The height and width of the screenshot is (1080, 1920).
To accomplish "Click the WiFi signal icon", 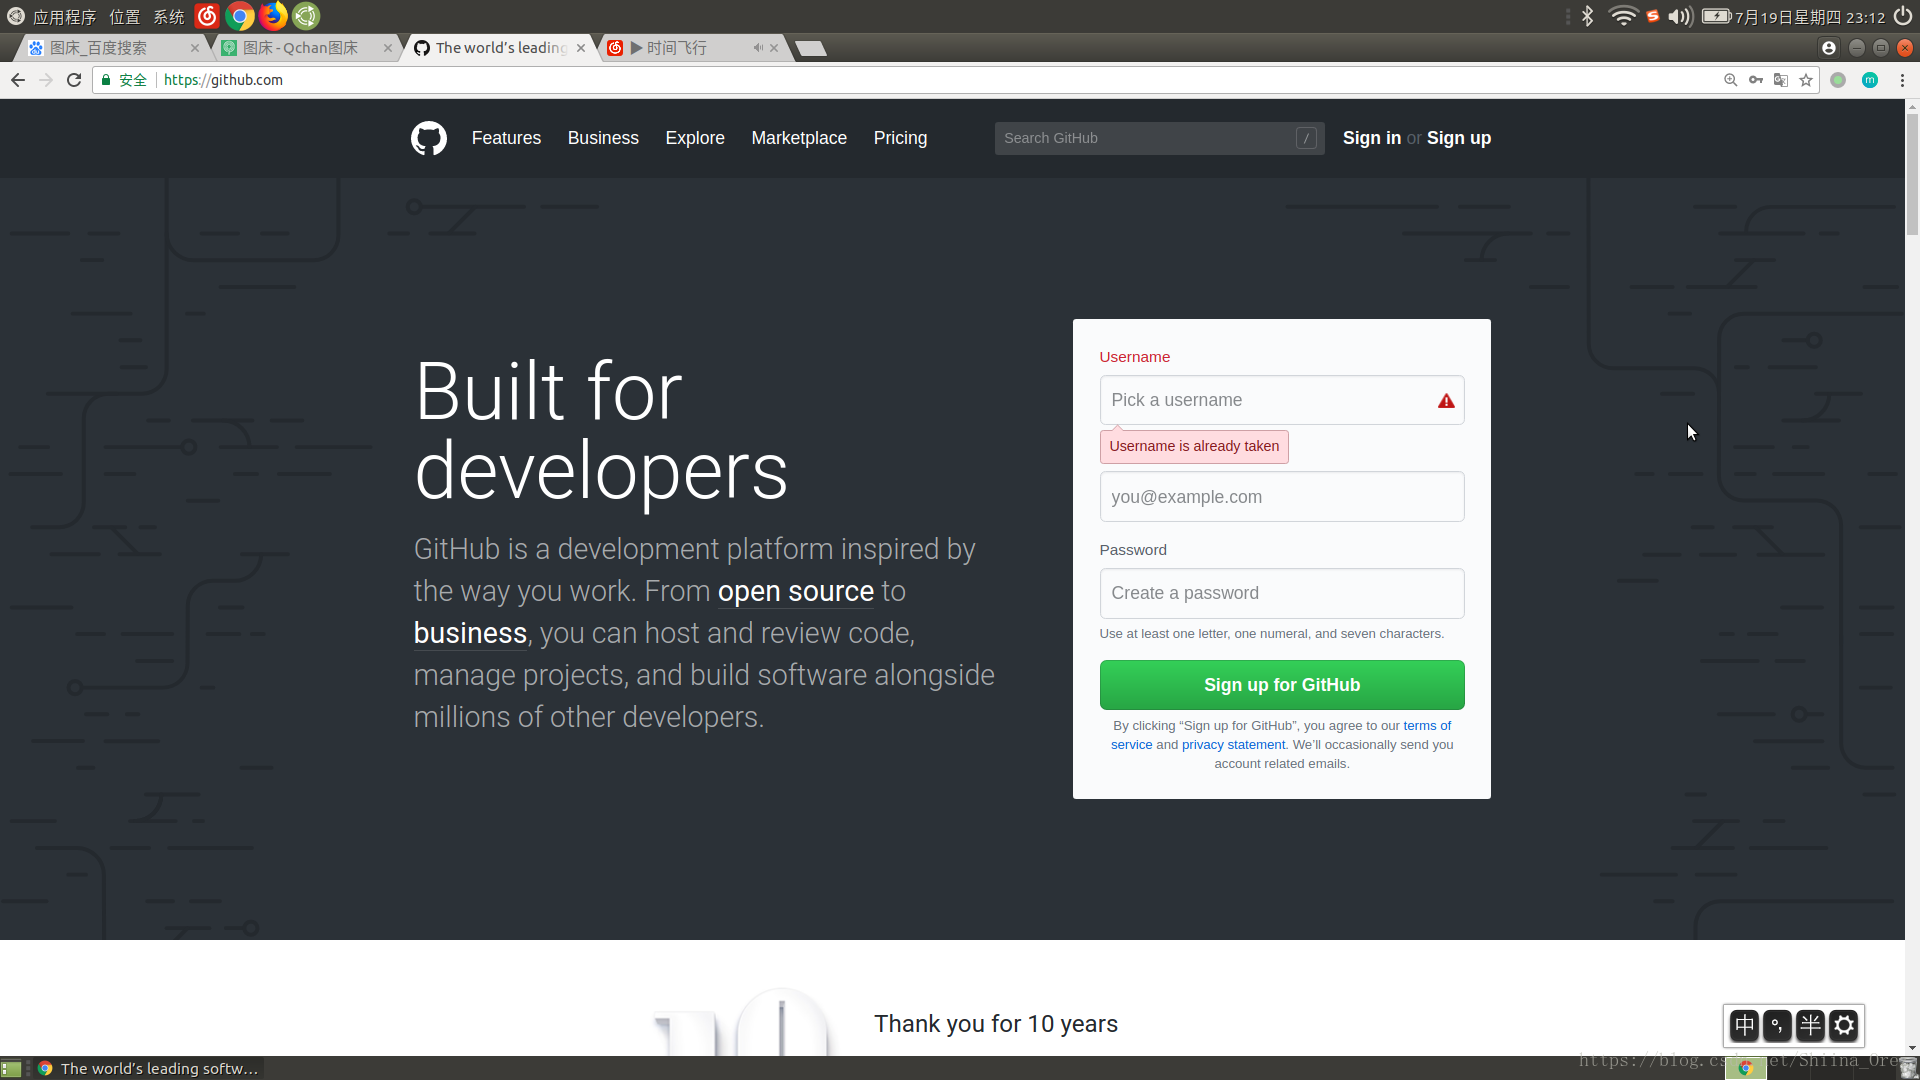I will (1614, 16).
